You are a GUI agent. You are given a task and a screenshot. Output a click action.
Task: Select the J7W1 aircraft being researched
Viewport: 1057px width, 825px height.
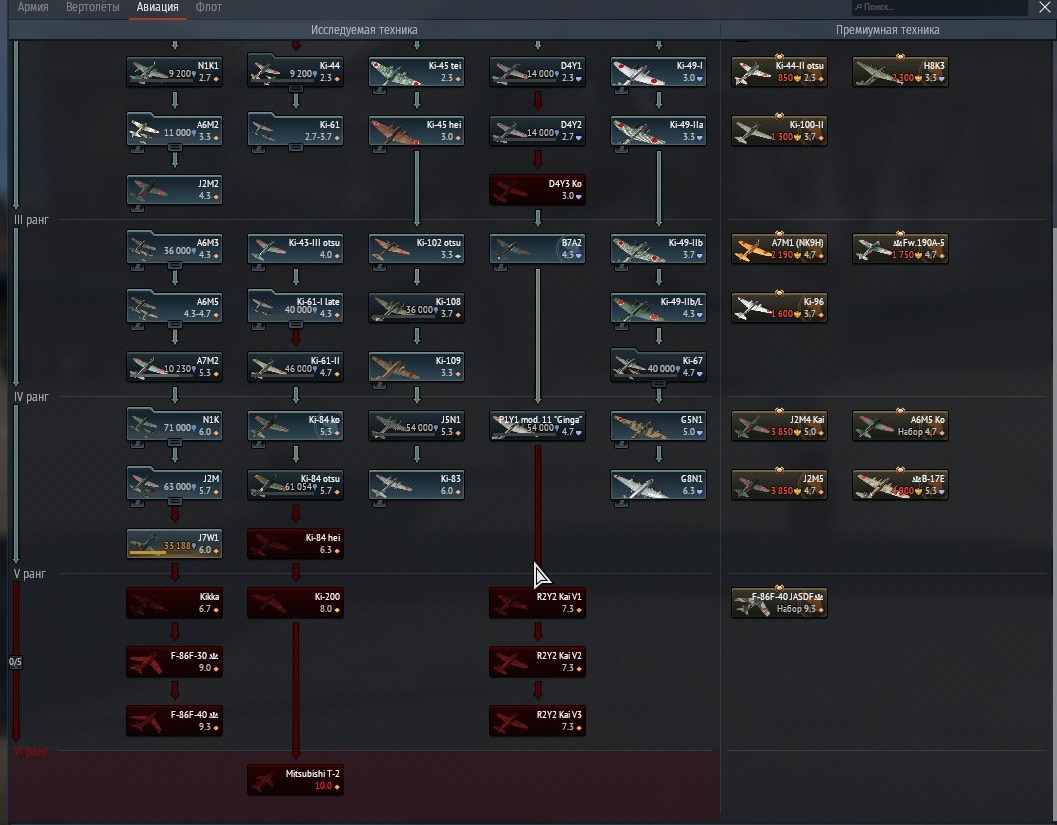(175, 543)
